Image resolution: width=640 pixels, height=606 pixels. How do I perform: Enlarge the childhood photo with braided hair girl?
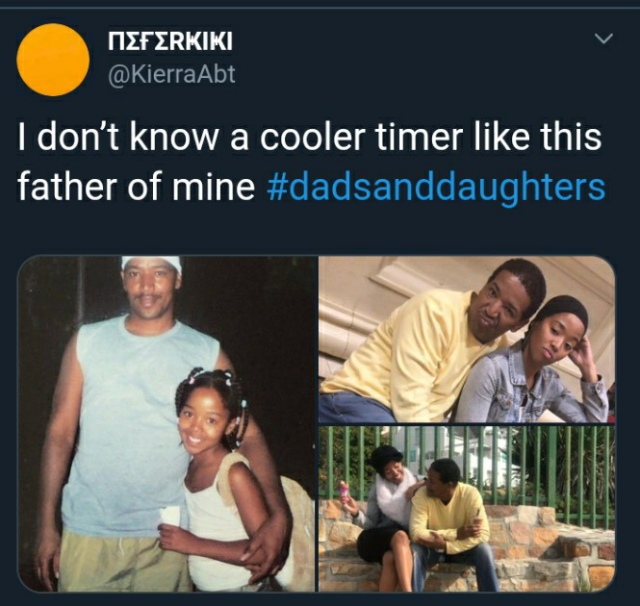[166, 424]
